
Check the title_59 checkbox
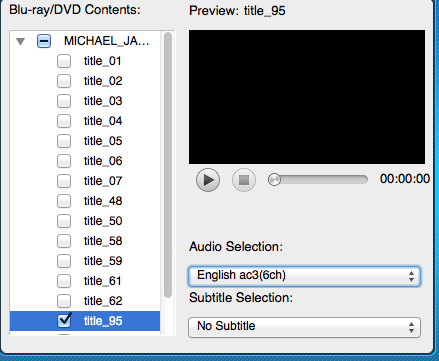pyautogui.click(x=64, y=261)
